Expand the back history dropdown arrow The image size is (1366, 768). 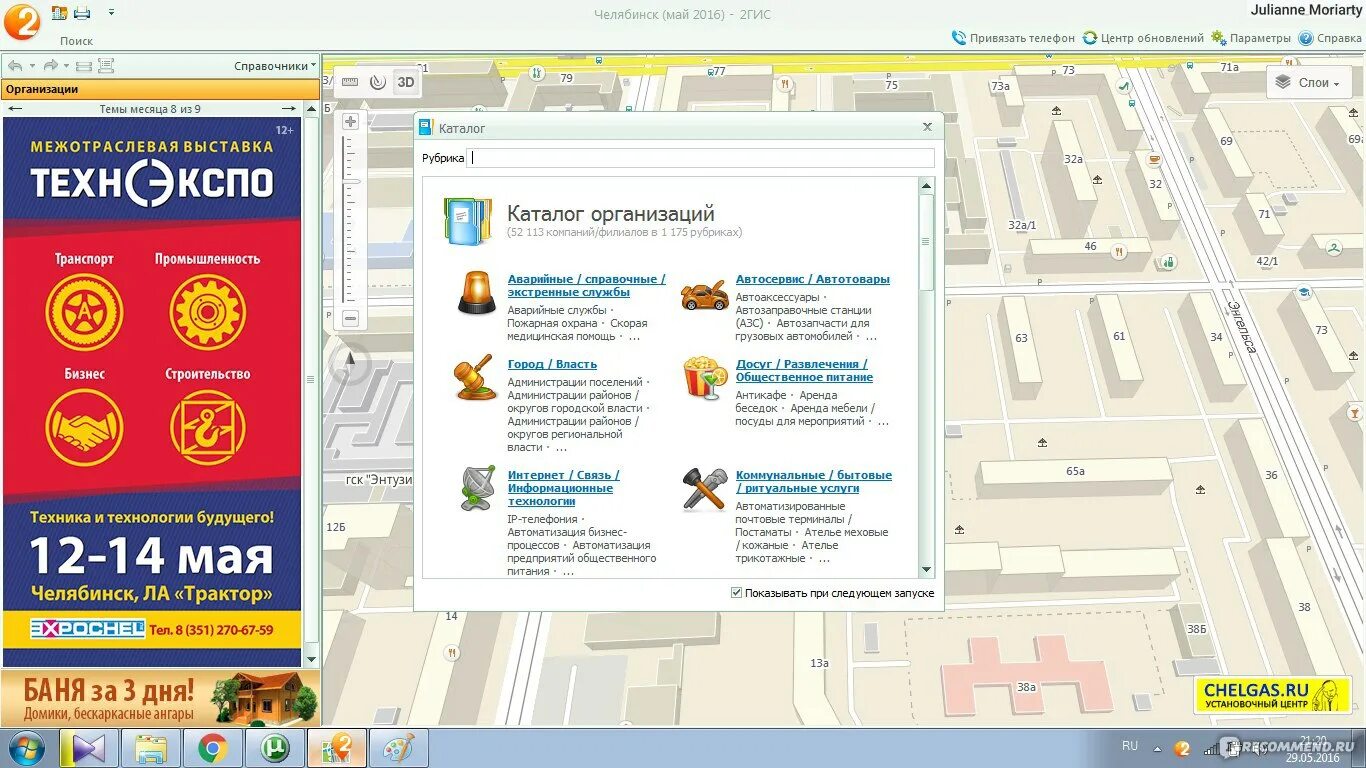(x=31, y=66)
